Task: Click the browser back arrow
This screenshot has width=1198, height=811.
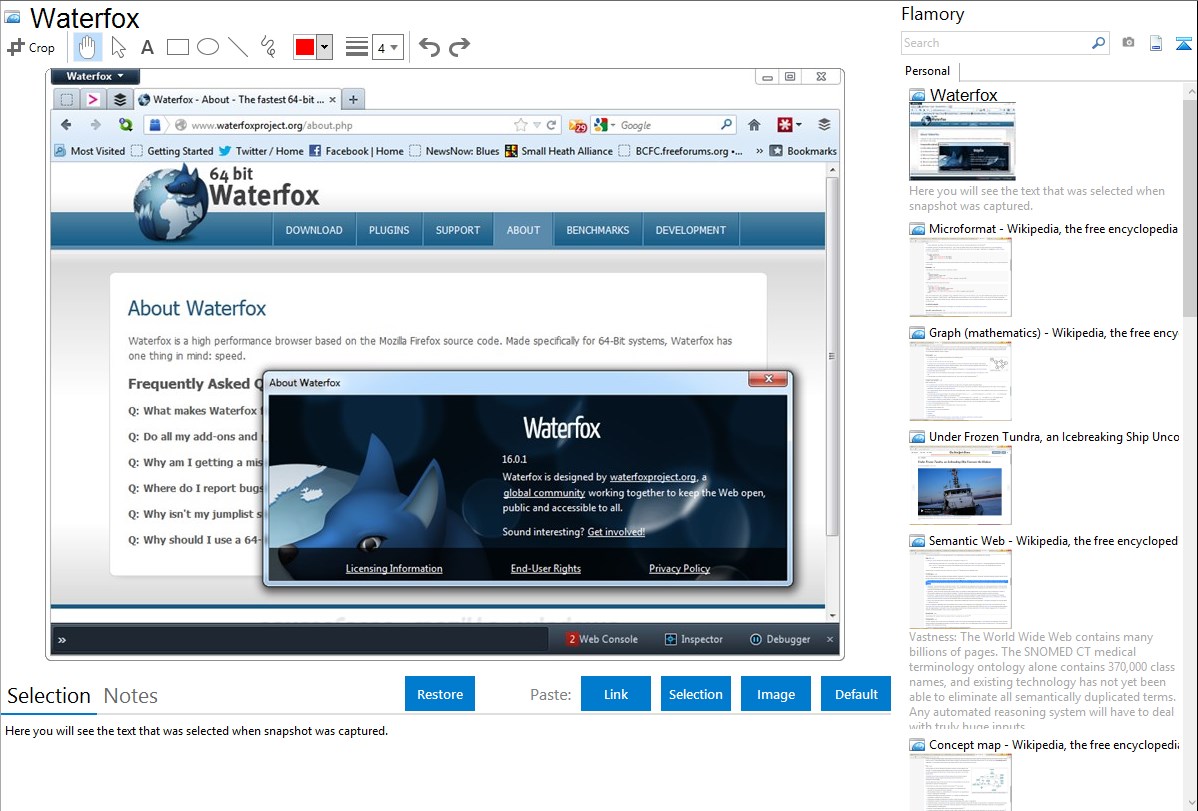Action: [66, 125]
